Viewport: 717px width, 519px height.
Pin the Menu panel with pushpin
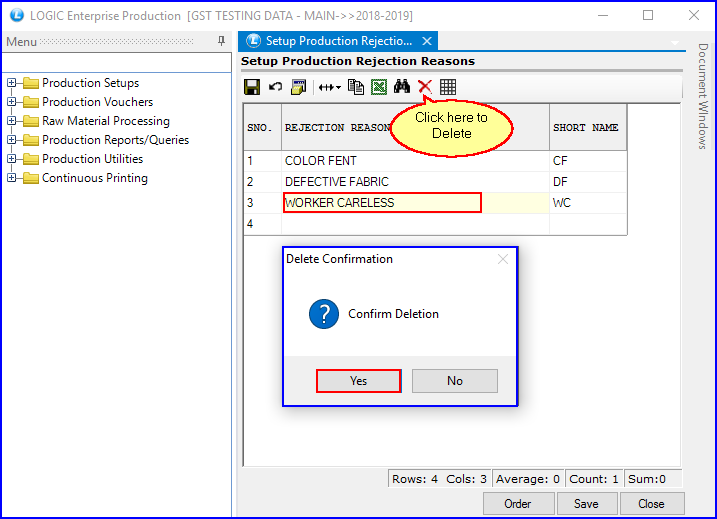(x=222, y=41)
